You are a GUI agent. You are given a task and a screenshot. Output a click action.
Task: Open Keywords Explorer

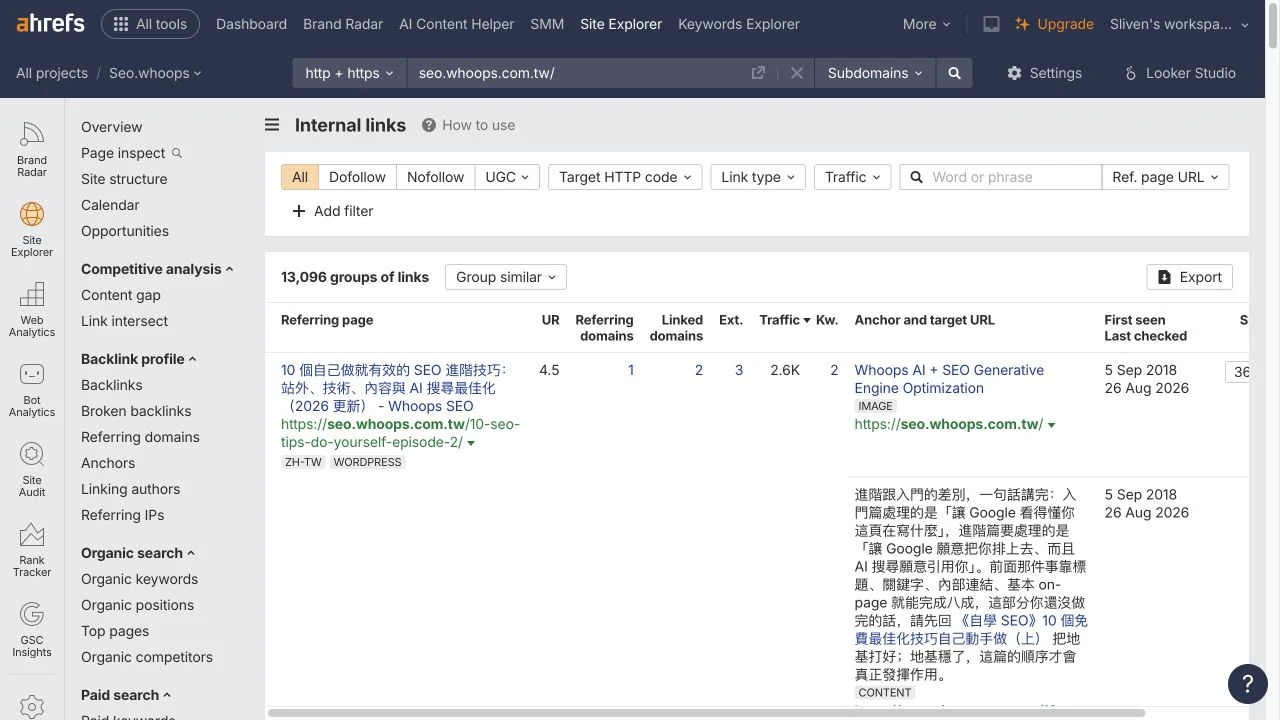pos(739,24)
